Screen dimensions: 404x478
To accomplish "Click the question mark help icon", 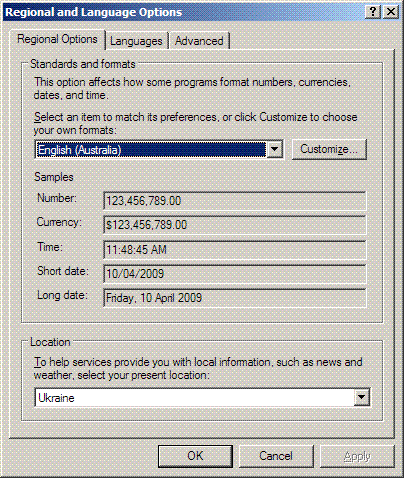I will coord(373,12).
